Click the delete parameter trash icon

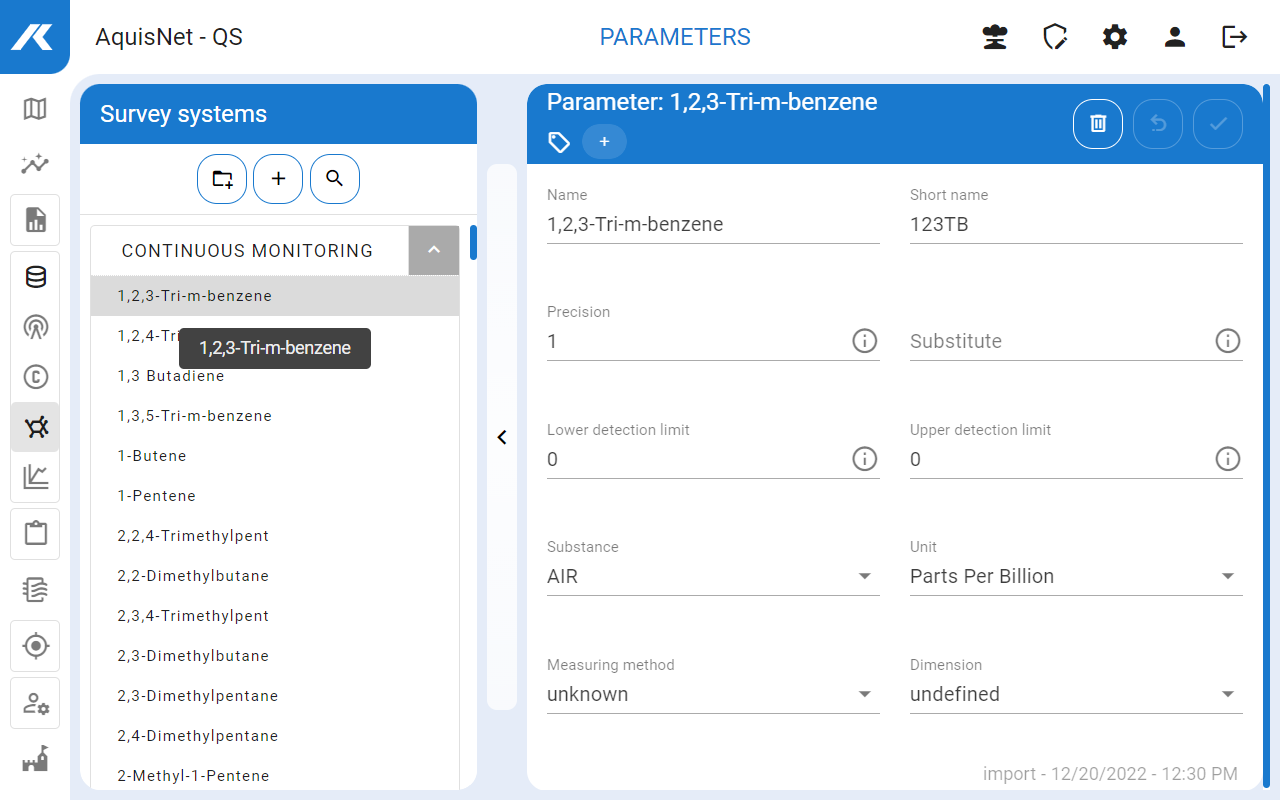point(1097,124)
